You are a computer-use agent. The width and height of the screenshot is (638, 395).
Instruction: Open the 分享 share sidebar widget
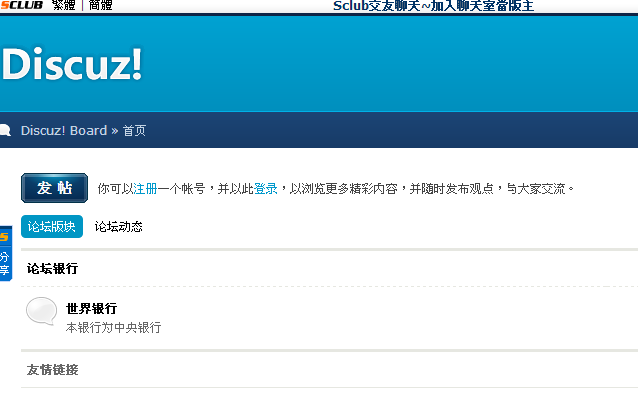click(x=4, y=263)
